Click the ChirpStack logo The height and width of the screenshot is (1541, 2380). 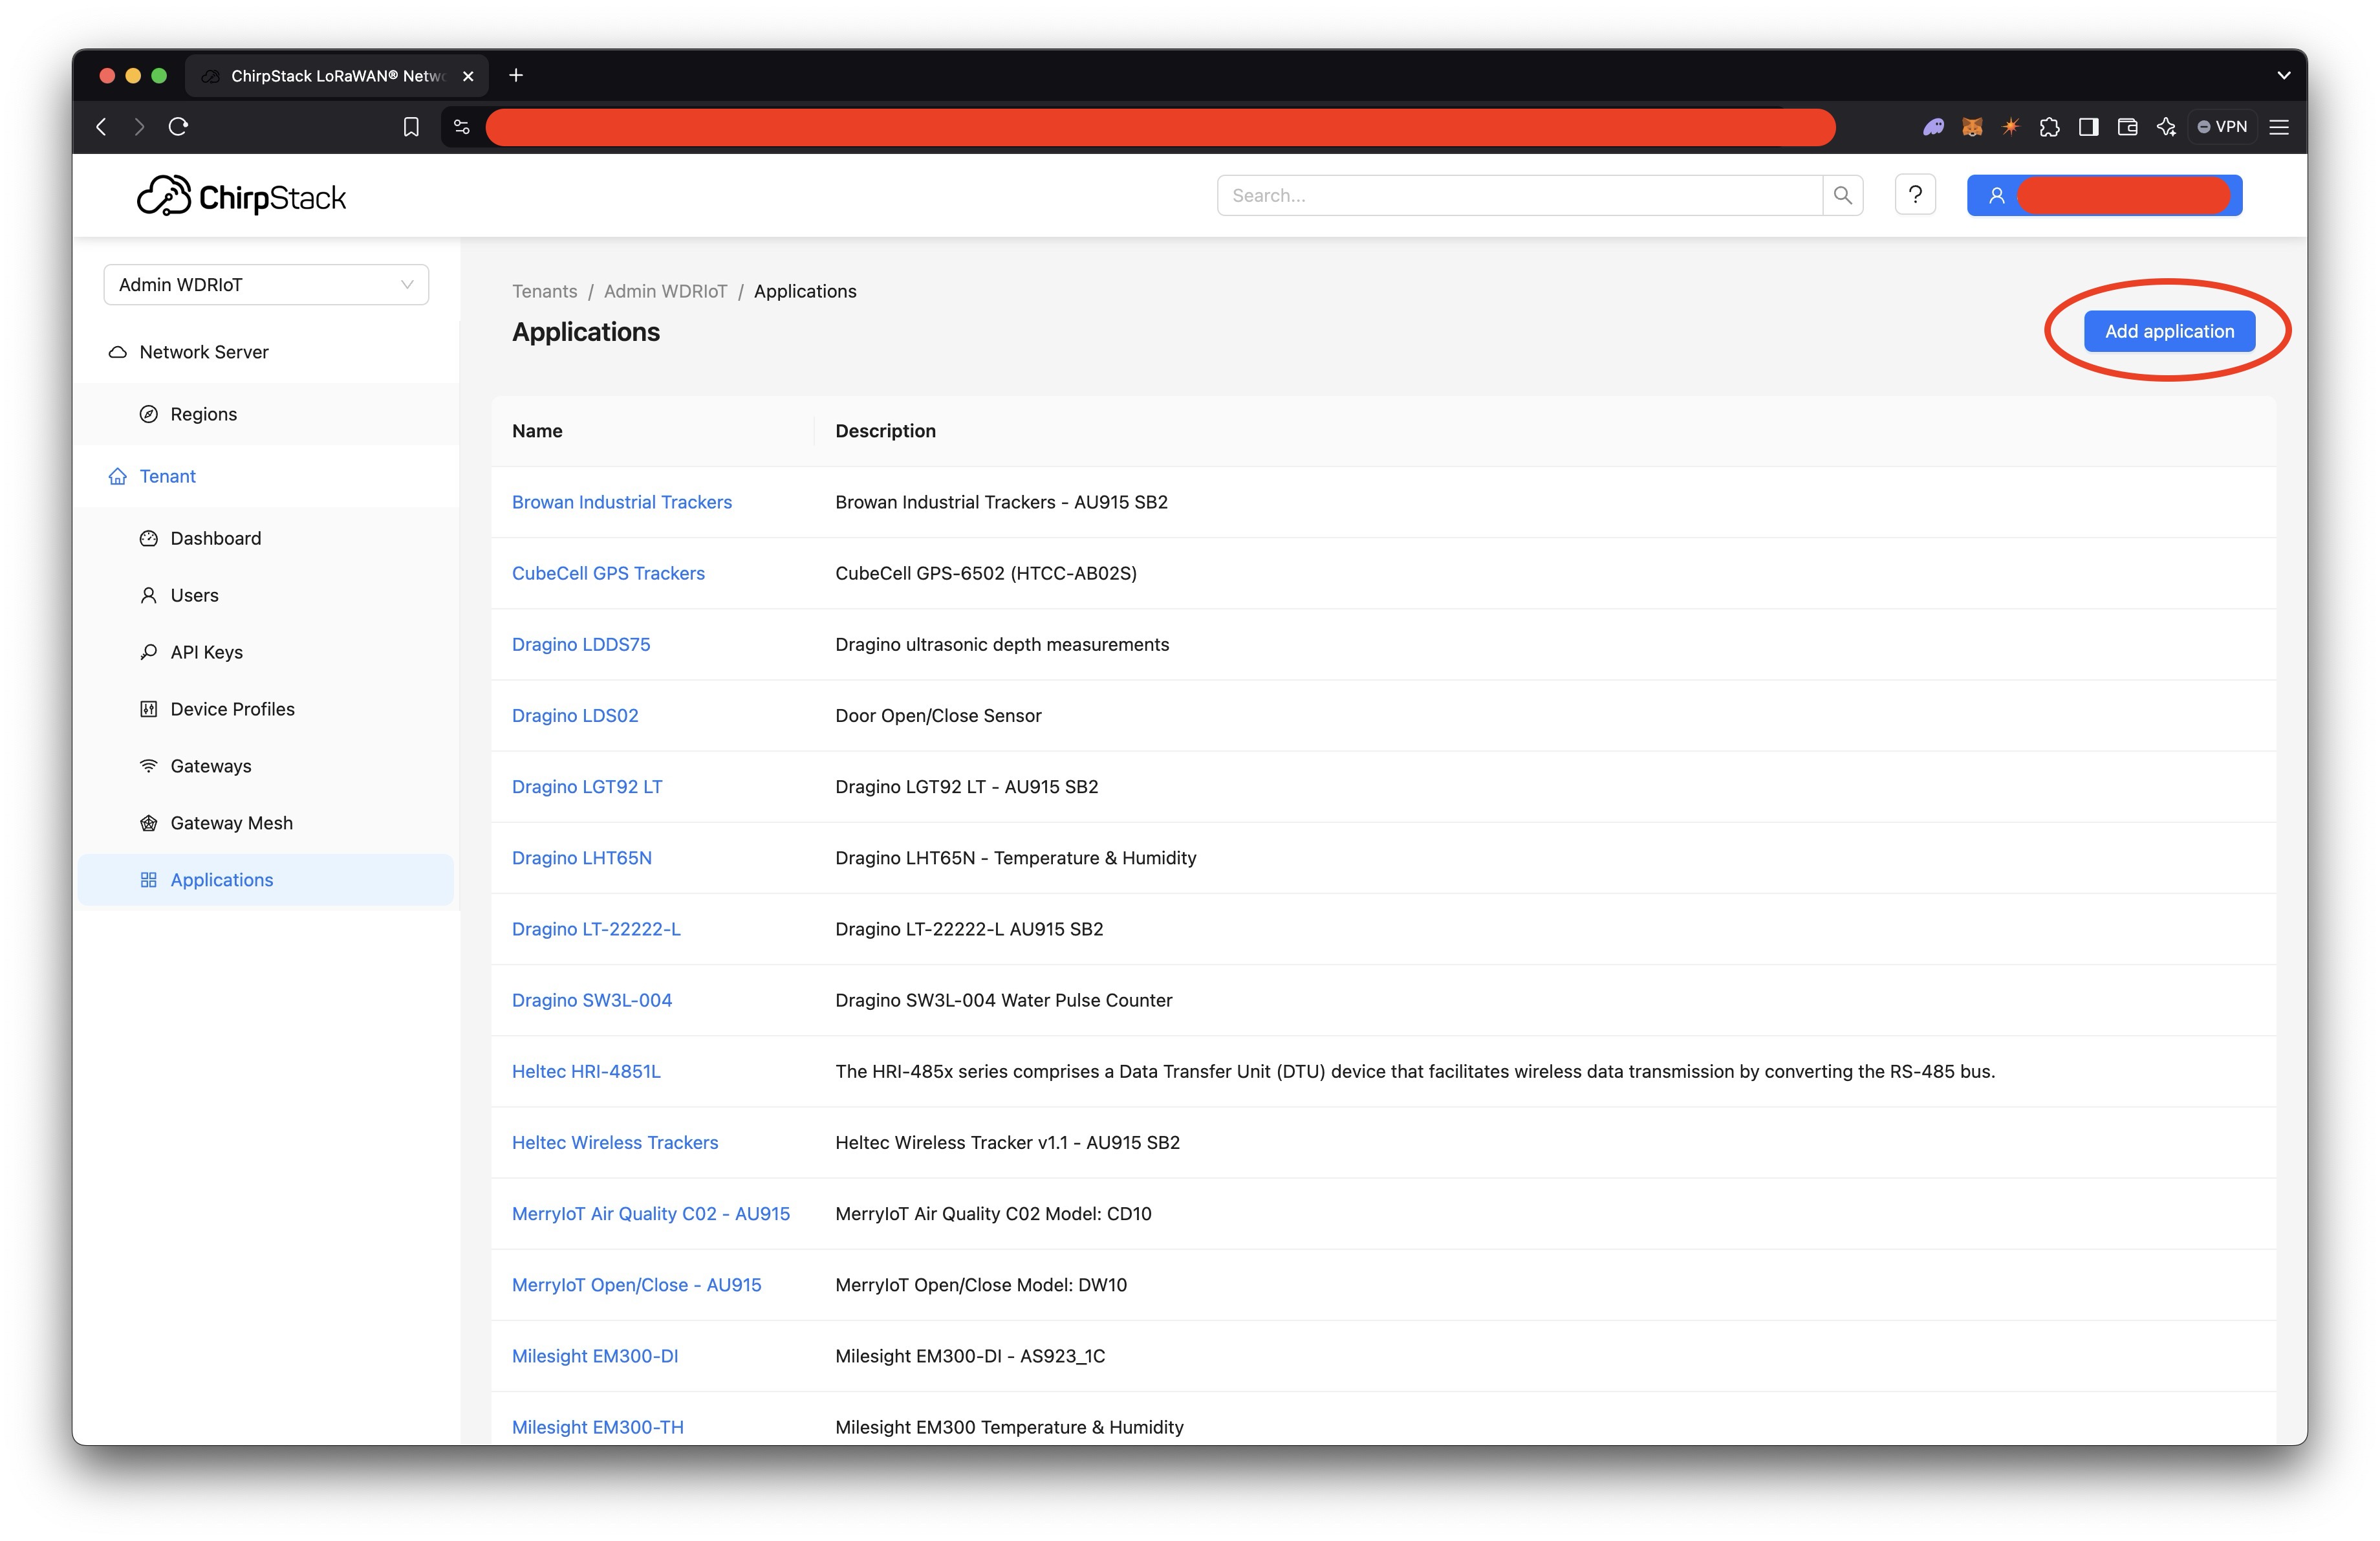241,196
